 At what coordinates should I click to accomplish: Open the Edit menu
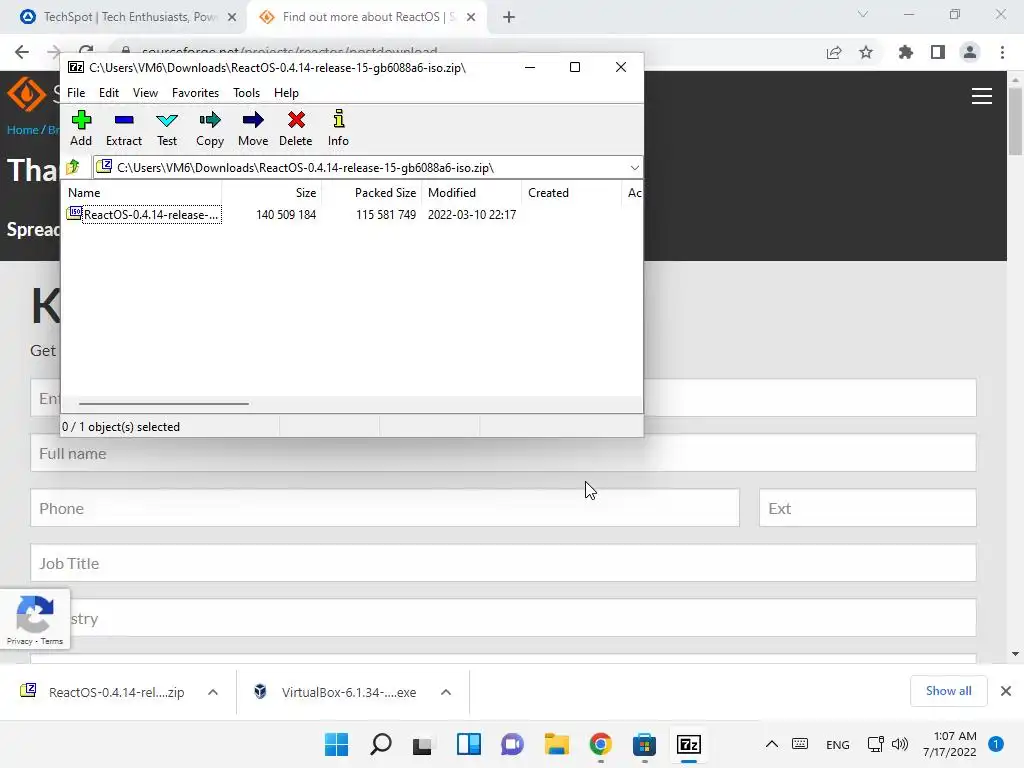click(x=108, y=93)
